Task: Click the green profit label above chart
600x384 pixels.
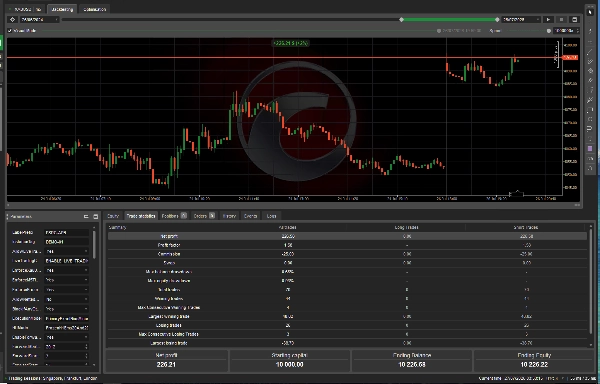Action: click(x=290, y=43)
